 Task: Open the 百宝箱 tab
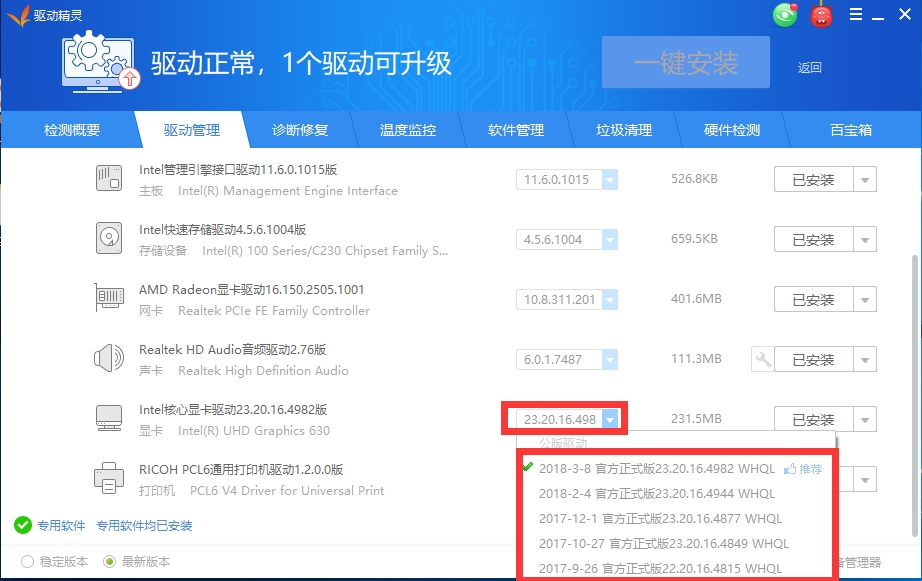click(x=851, y=130)
